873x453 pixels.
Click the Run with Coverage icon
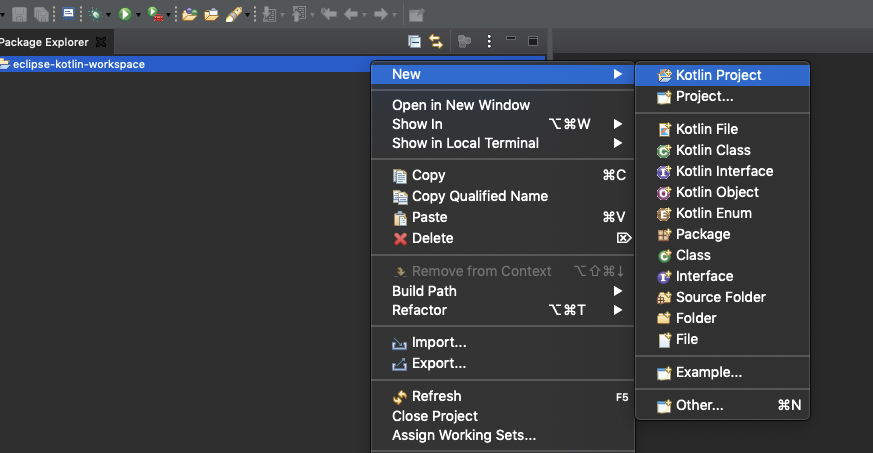155,14
